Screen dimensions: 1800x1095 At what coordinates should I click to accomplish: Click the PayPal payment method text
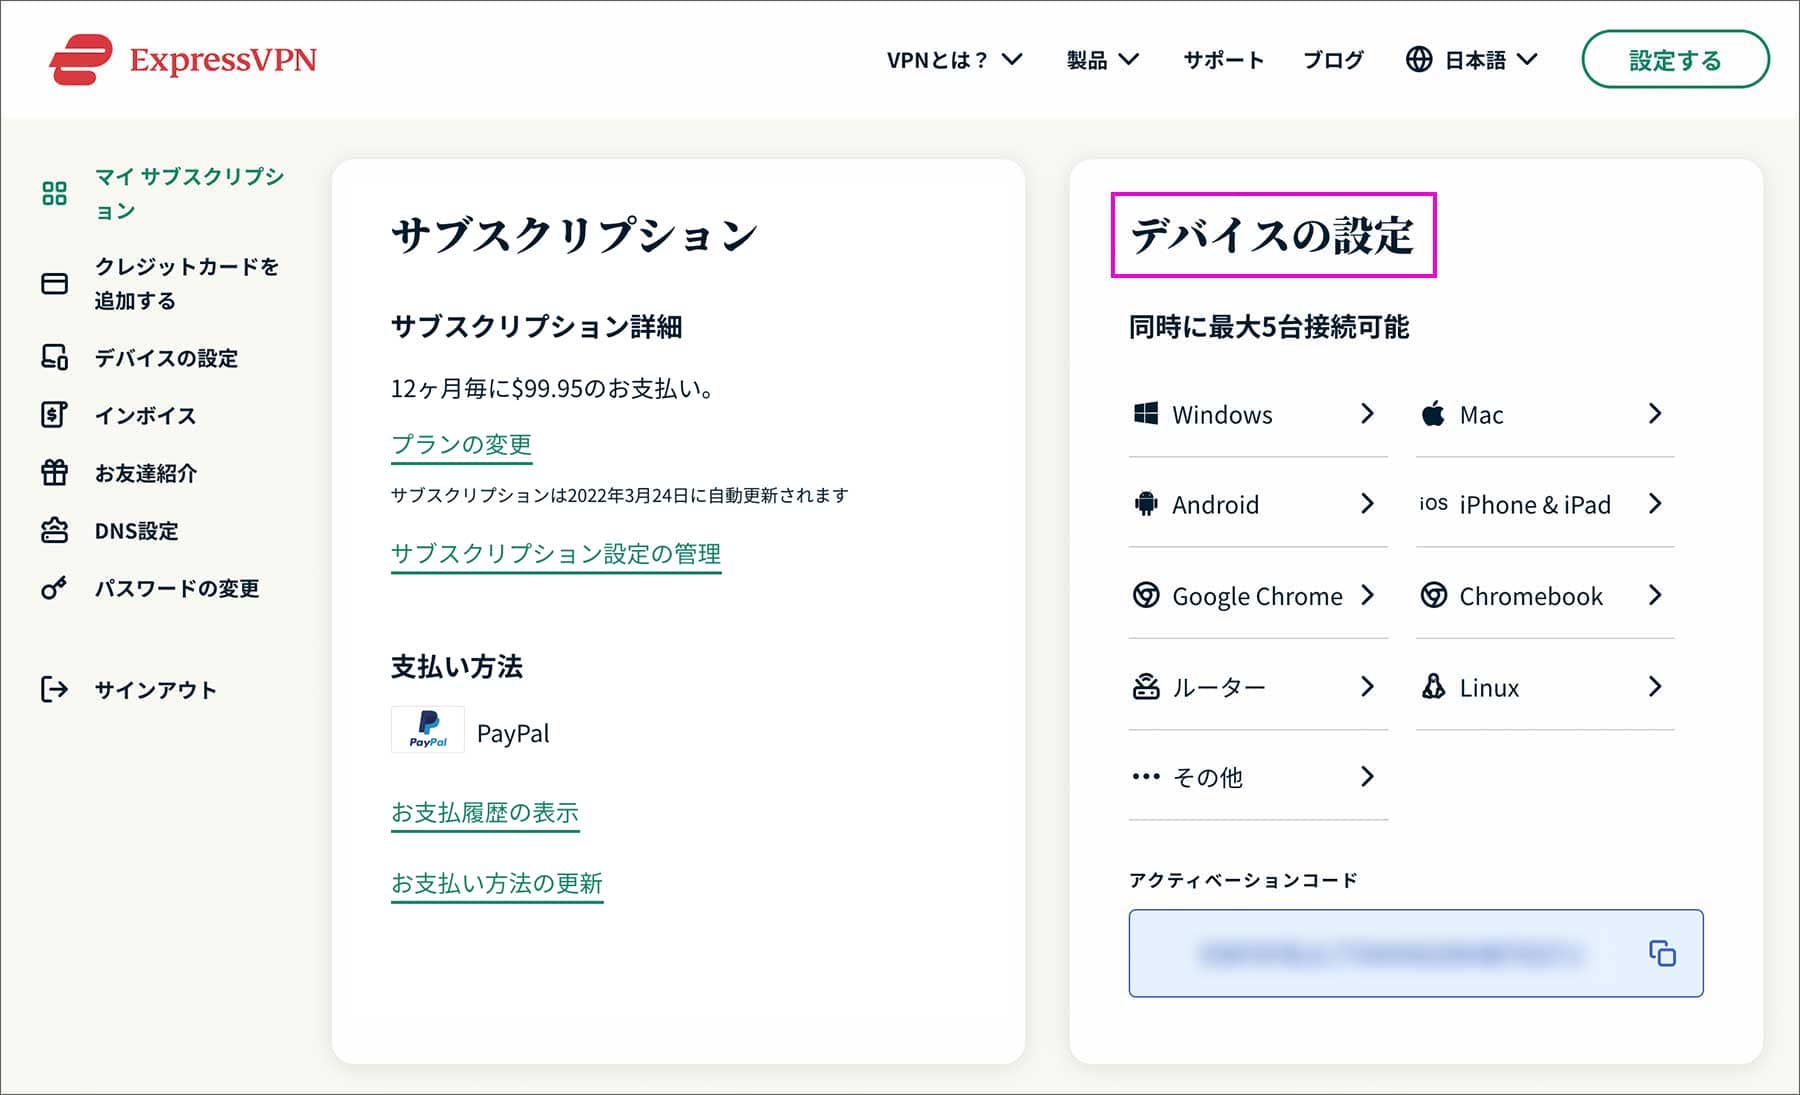pos(513,733)
